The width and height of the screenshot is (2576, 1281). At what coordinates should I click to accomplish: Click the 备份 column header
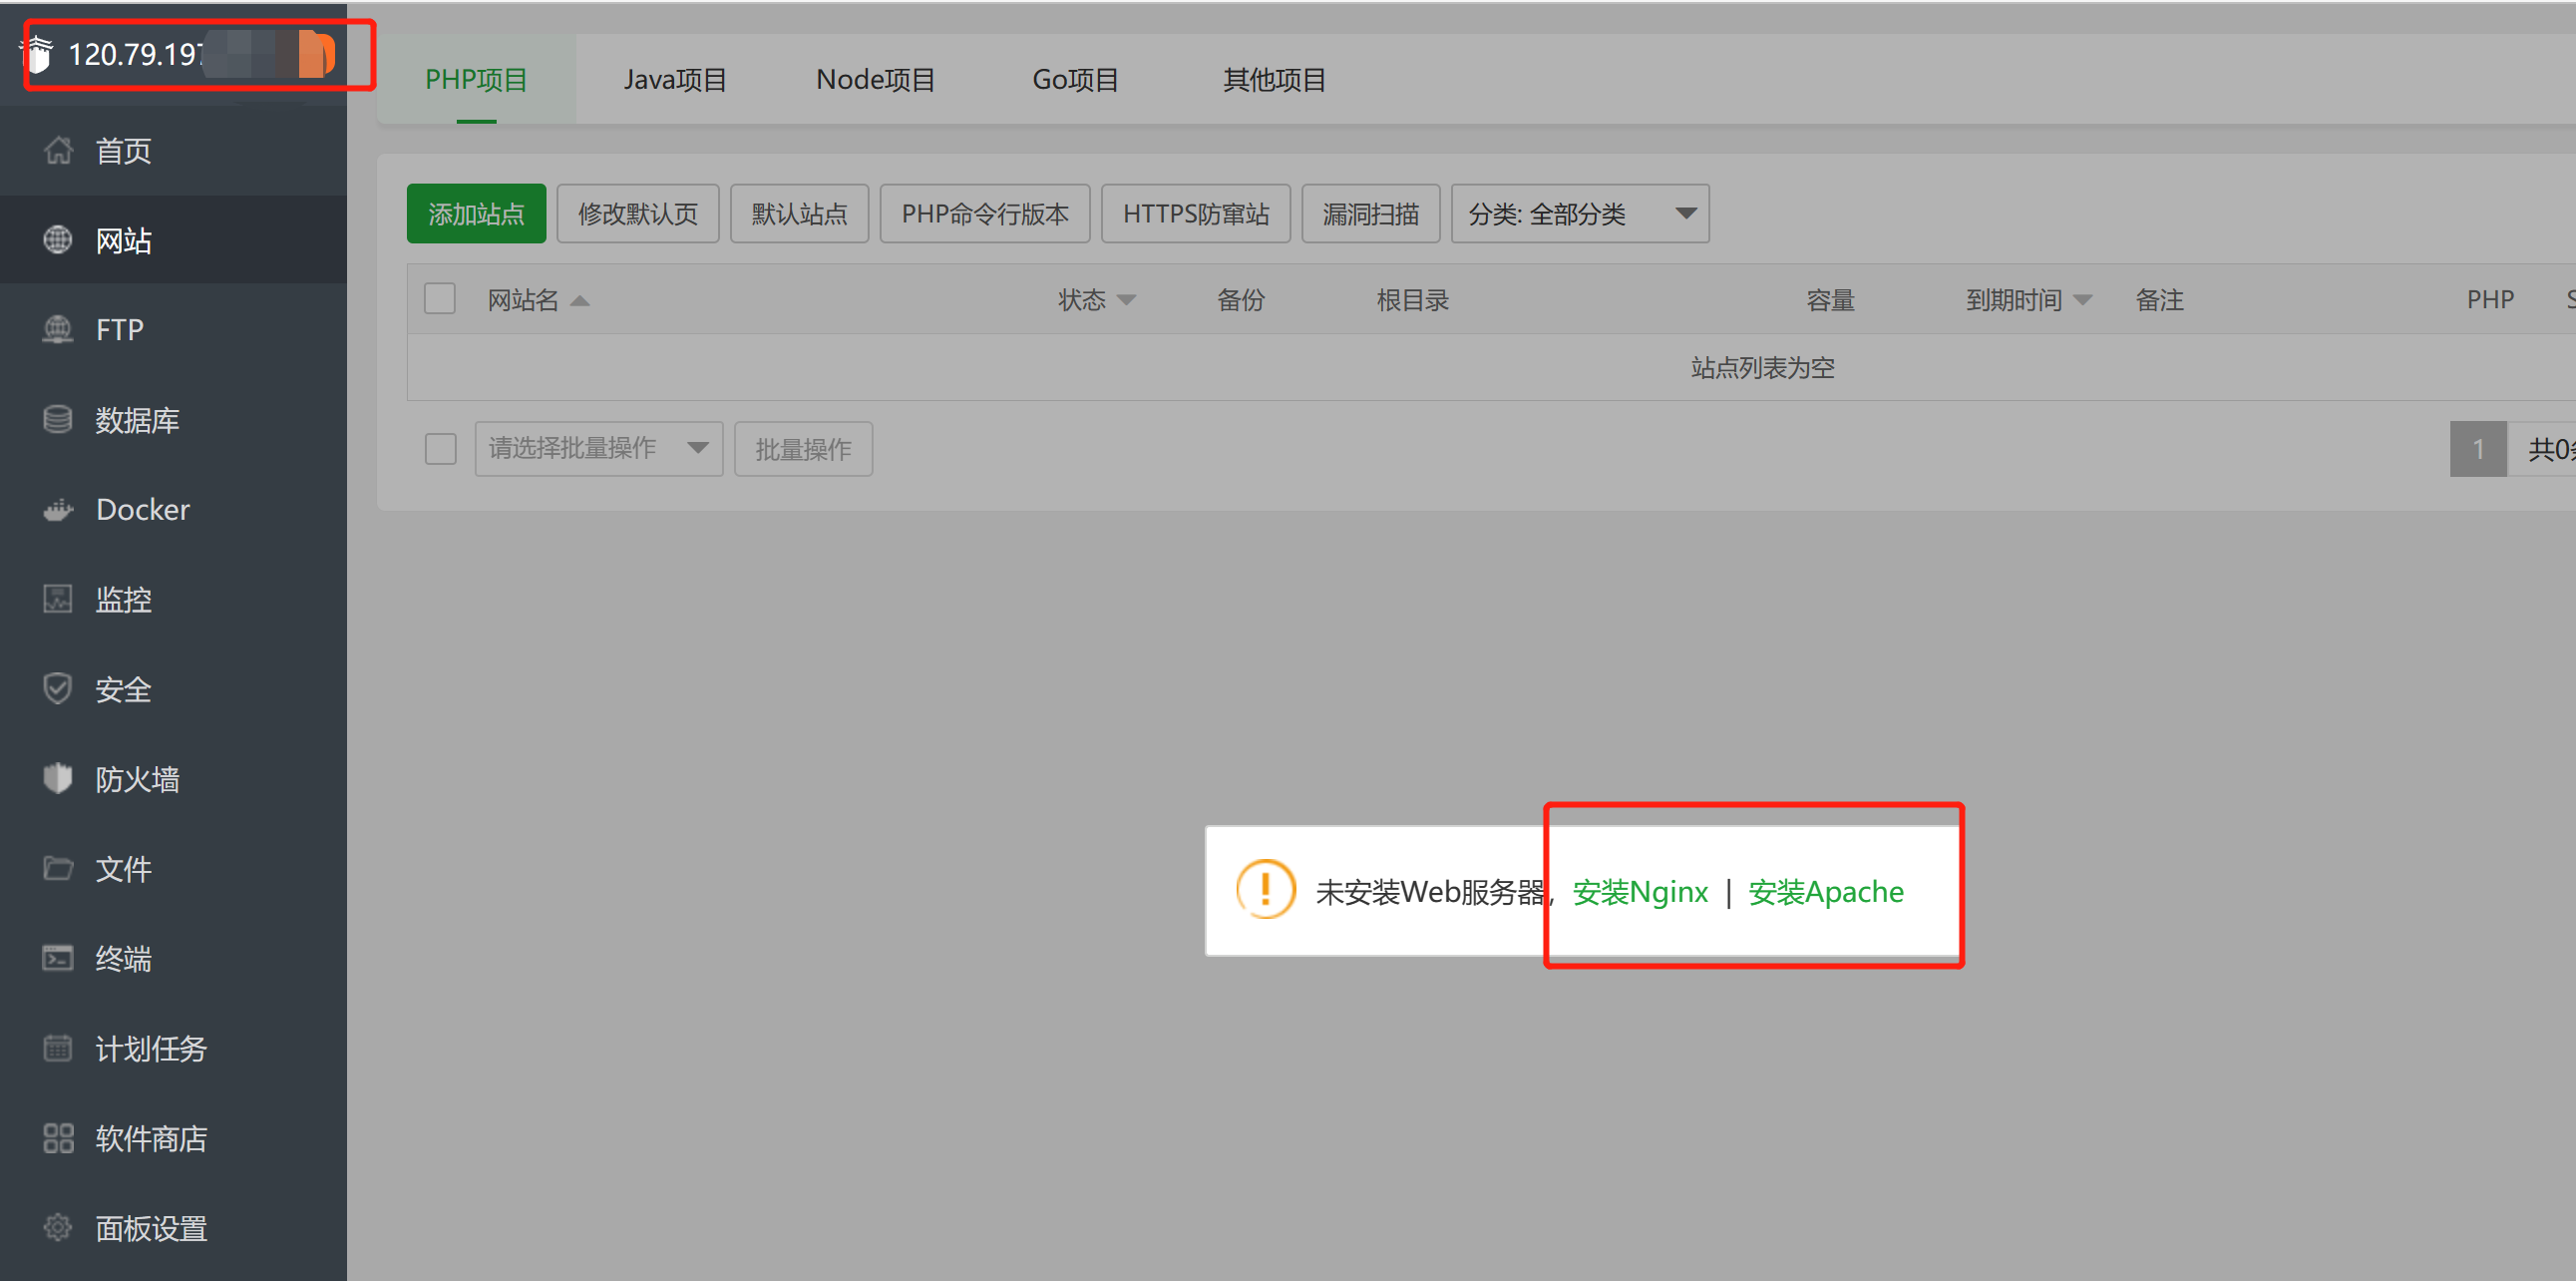[1241, 300]
